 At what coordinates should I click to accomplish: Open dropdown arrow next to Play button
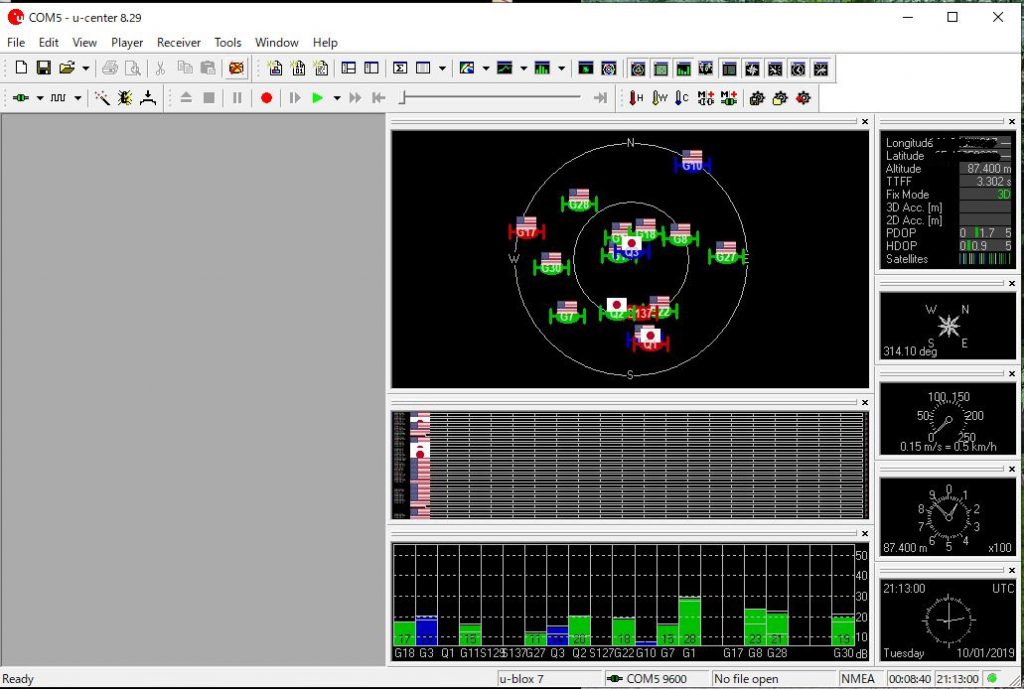[x=336, y=98]
